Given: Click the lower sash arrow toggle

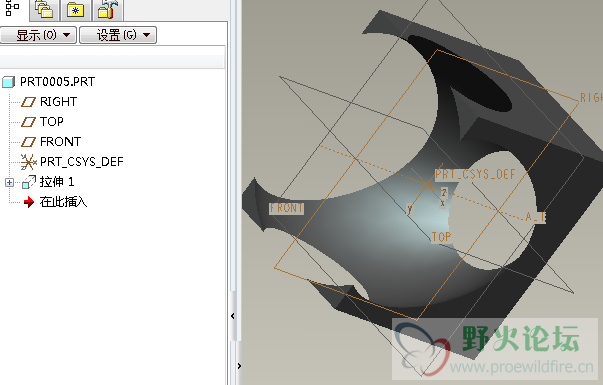Looking at the screenshot, I should 240,366.
